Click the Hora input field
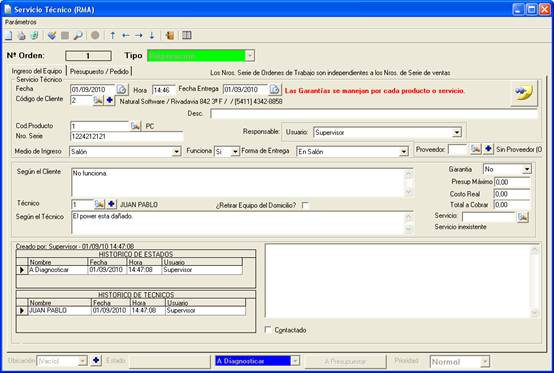The height and width of the screenshot is (373, 554). pos(164,90)
